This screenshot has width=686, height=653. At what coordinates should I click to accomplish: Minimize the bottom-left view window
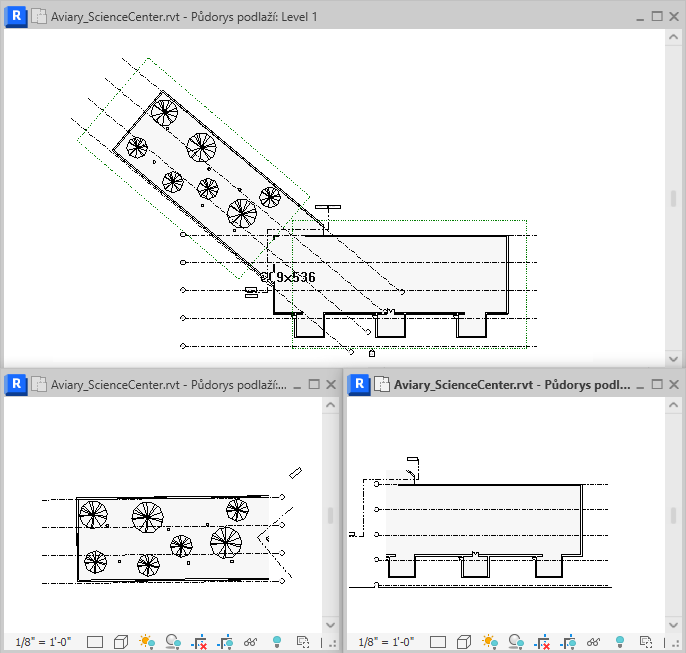(297, 384)
